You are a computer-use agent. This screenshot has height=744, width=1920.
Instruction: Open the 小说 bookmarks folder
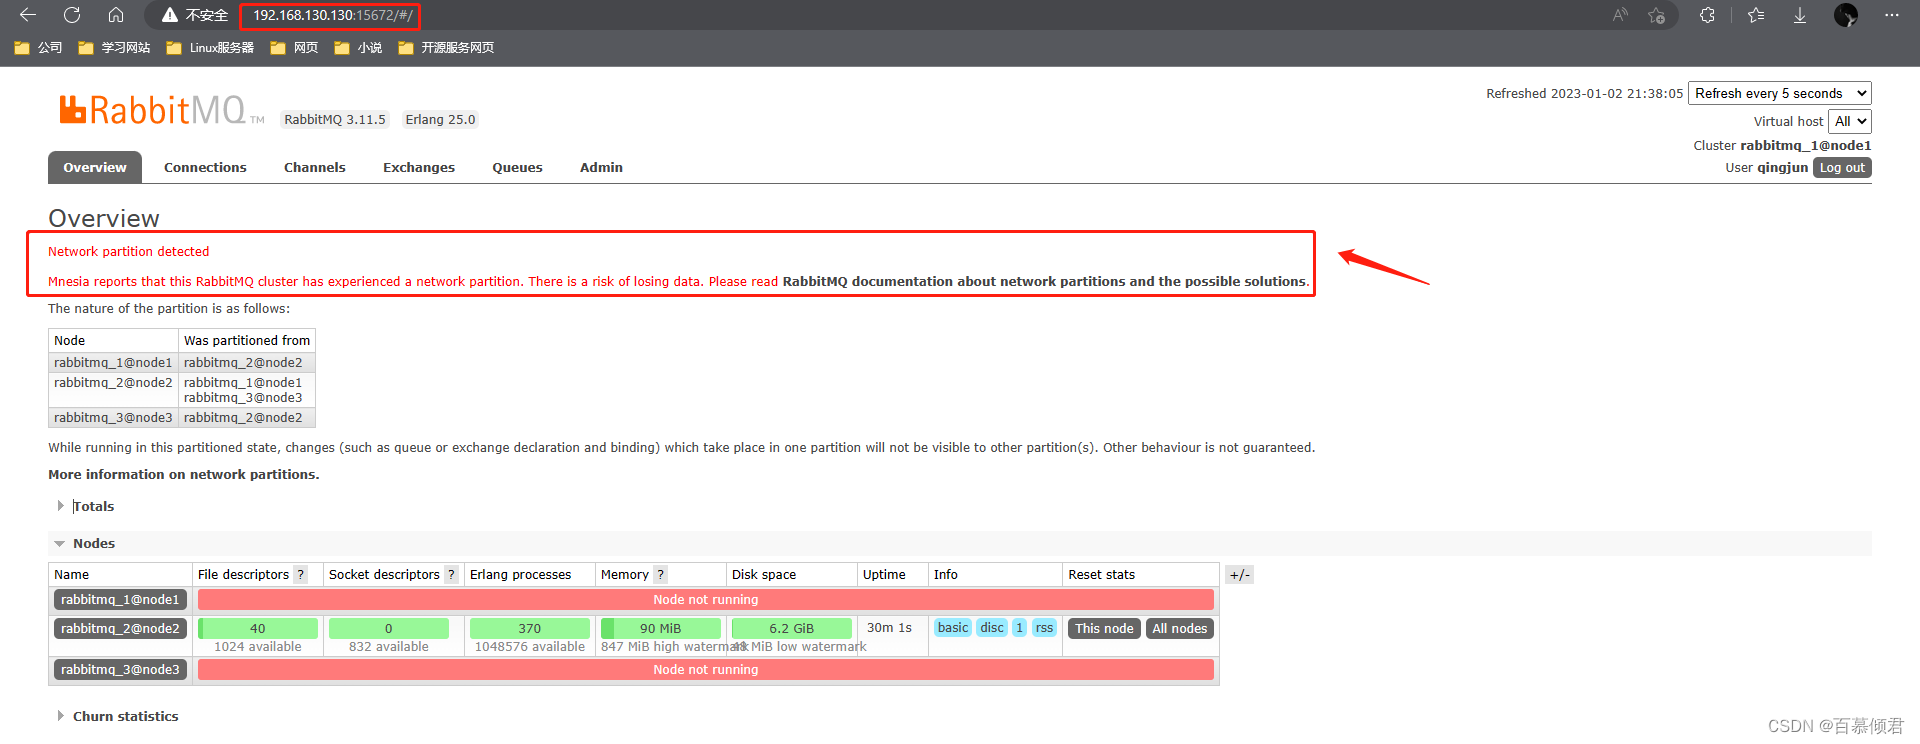(358, 47)
